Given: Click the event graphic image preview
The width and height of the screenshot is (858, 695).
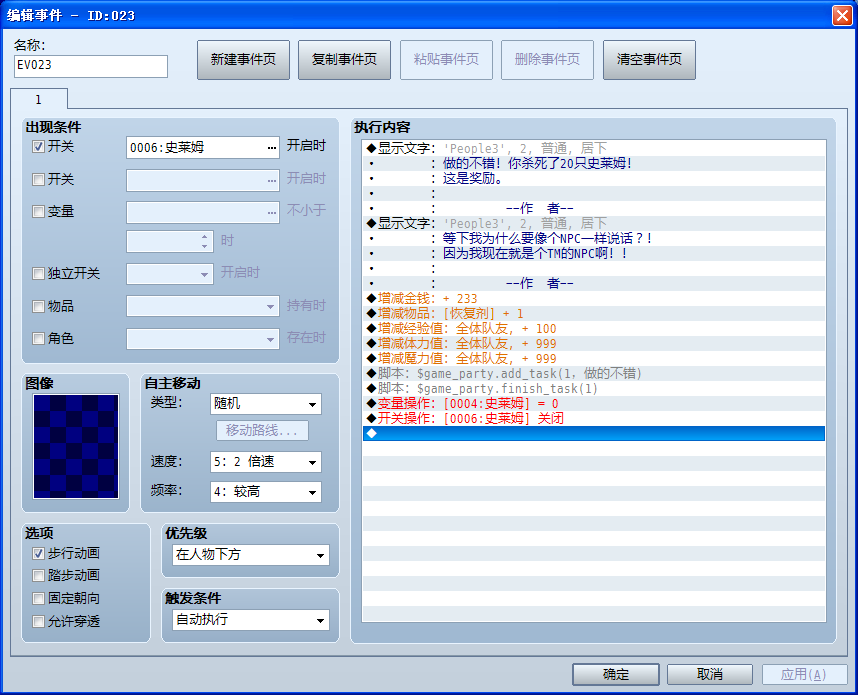Looking at the screenshot, I should pyautogui.click(x=76, y=446).
